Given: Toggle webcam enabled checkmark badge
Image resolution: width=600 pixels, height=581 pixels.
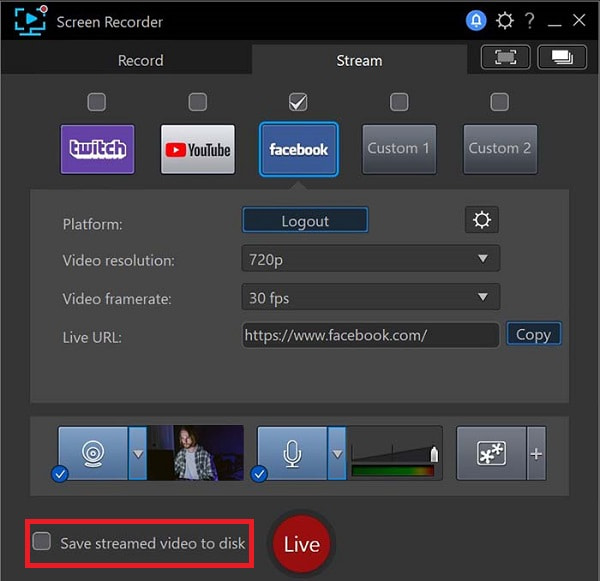Looking at the screenshot, I should pos(60,475).
